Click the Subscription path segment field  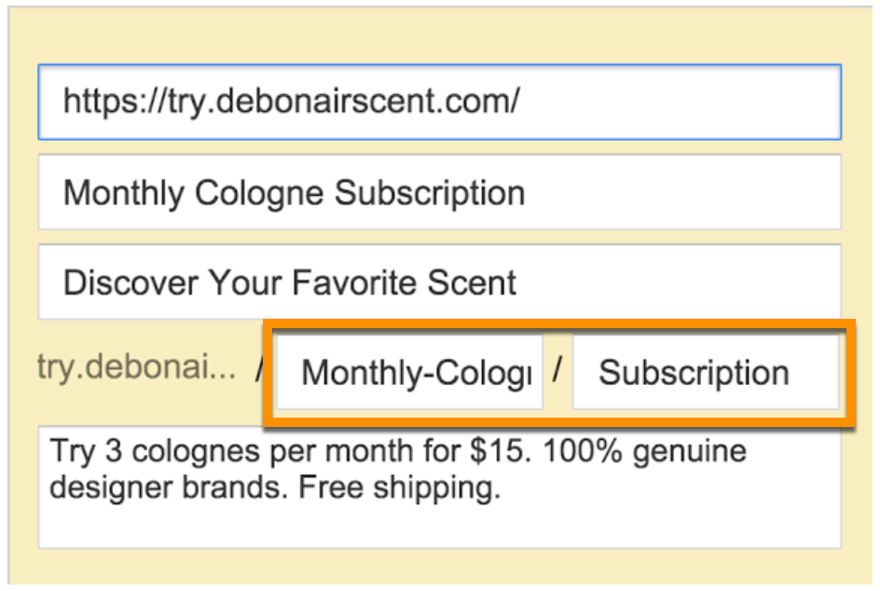pyautogui.click(x=705, y=371)
